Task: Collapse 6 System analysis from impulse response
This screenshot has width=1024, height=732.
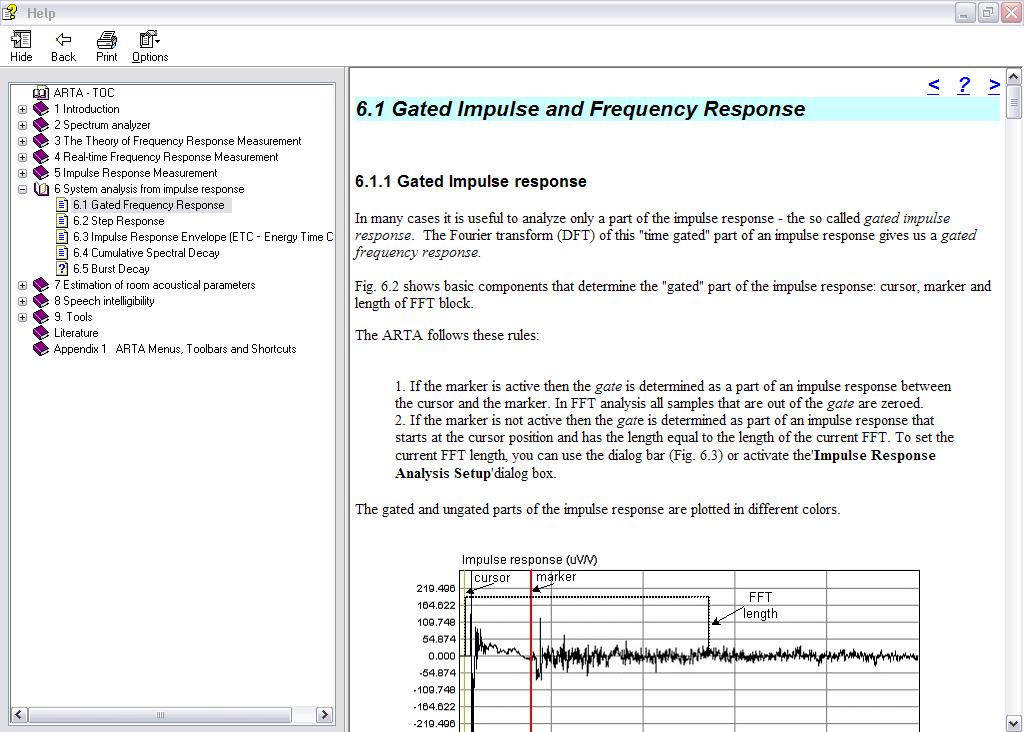Action: point(22,189)
